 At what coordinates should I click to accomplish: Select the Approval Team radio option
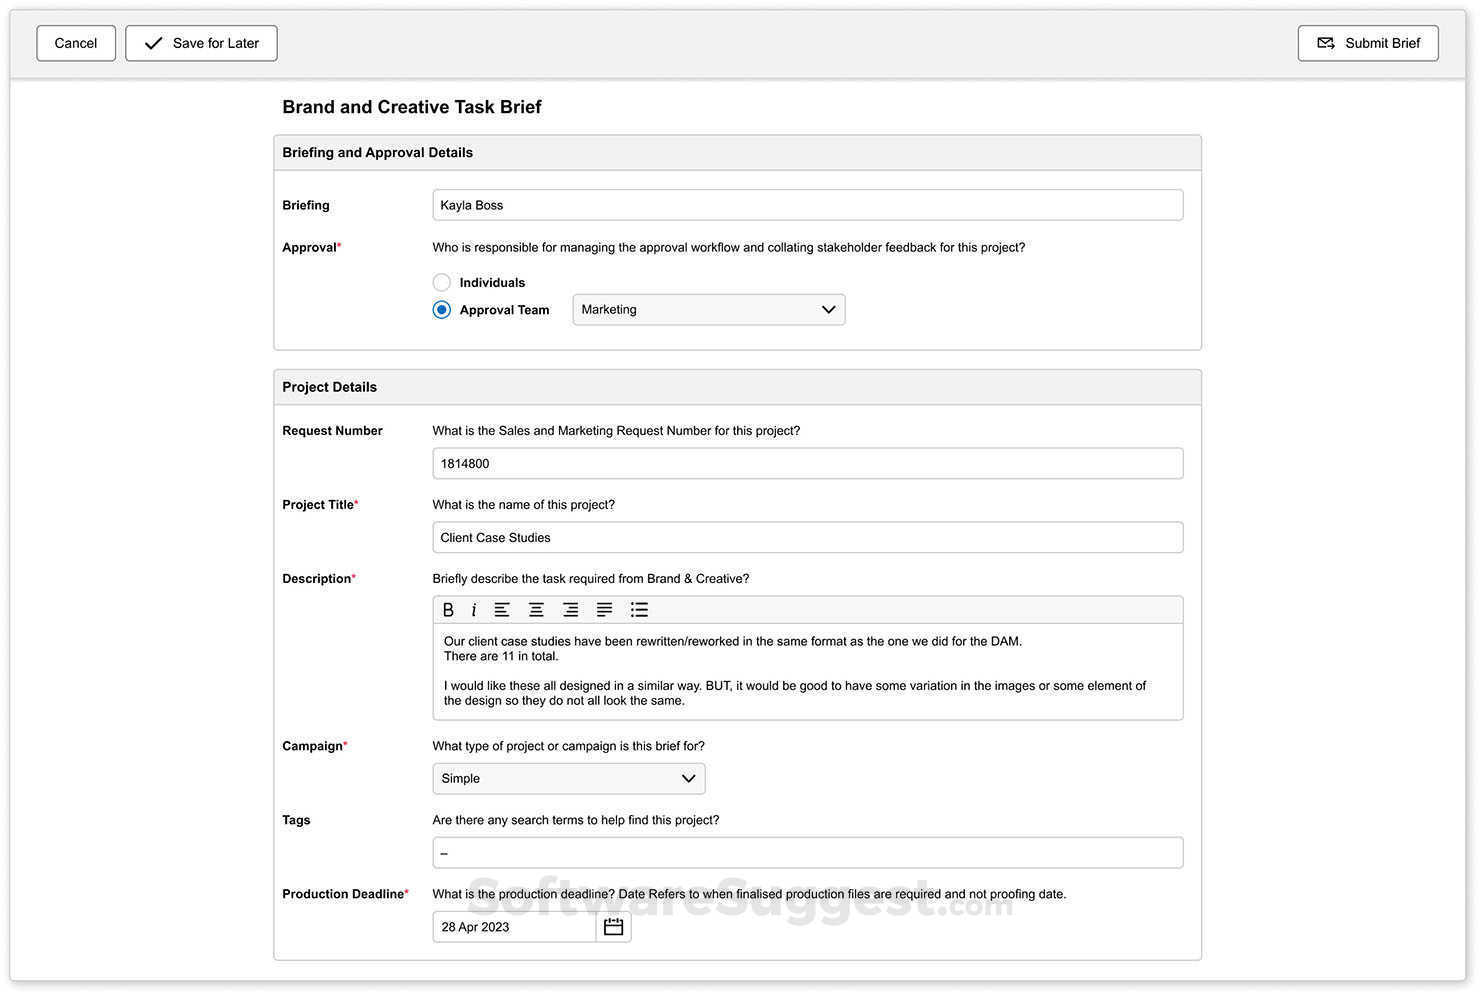pos(442,310)
